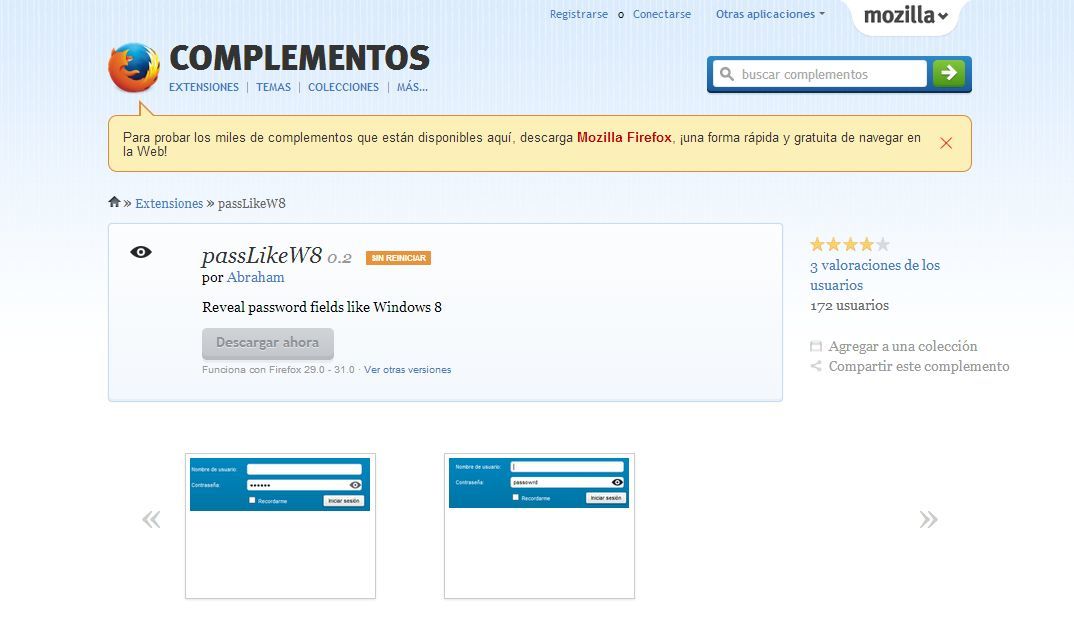Open first screenshot with hidden password
The width and height of the screenshot is (1074, 622).
coord(280,525)
